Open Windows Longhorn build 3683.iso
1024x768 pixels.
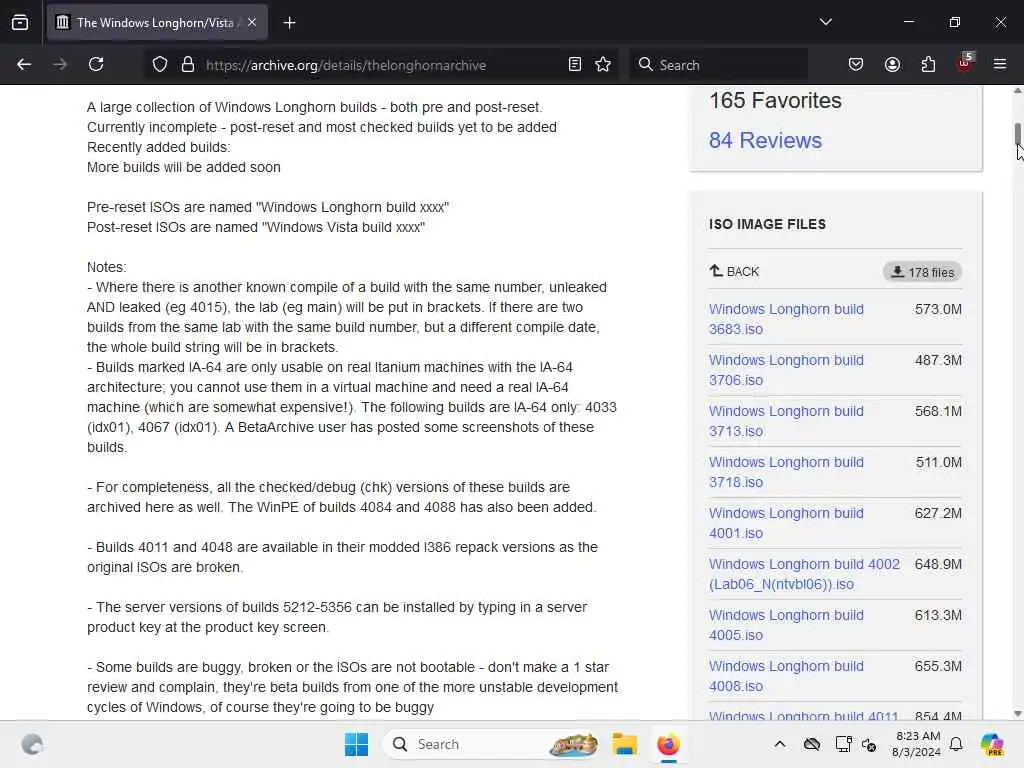(786, 319)
